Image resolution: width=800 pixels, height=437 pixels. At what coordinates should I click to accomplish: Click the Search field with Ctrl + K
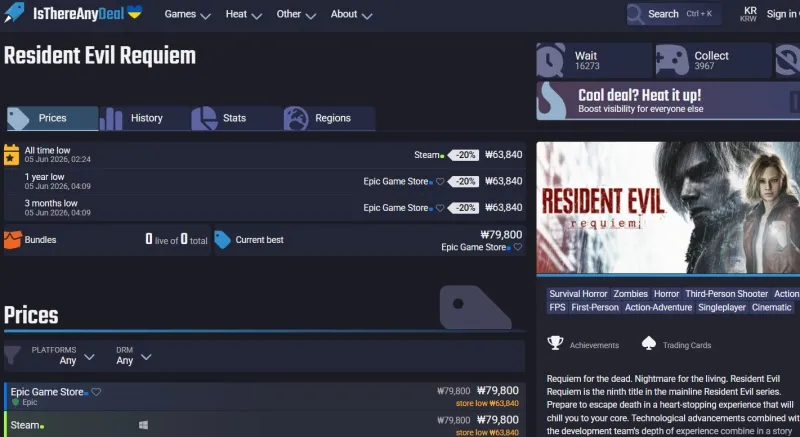(x=674, y=14)
